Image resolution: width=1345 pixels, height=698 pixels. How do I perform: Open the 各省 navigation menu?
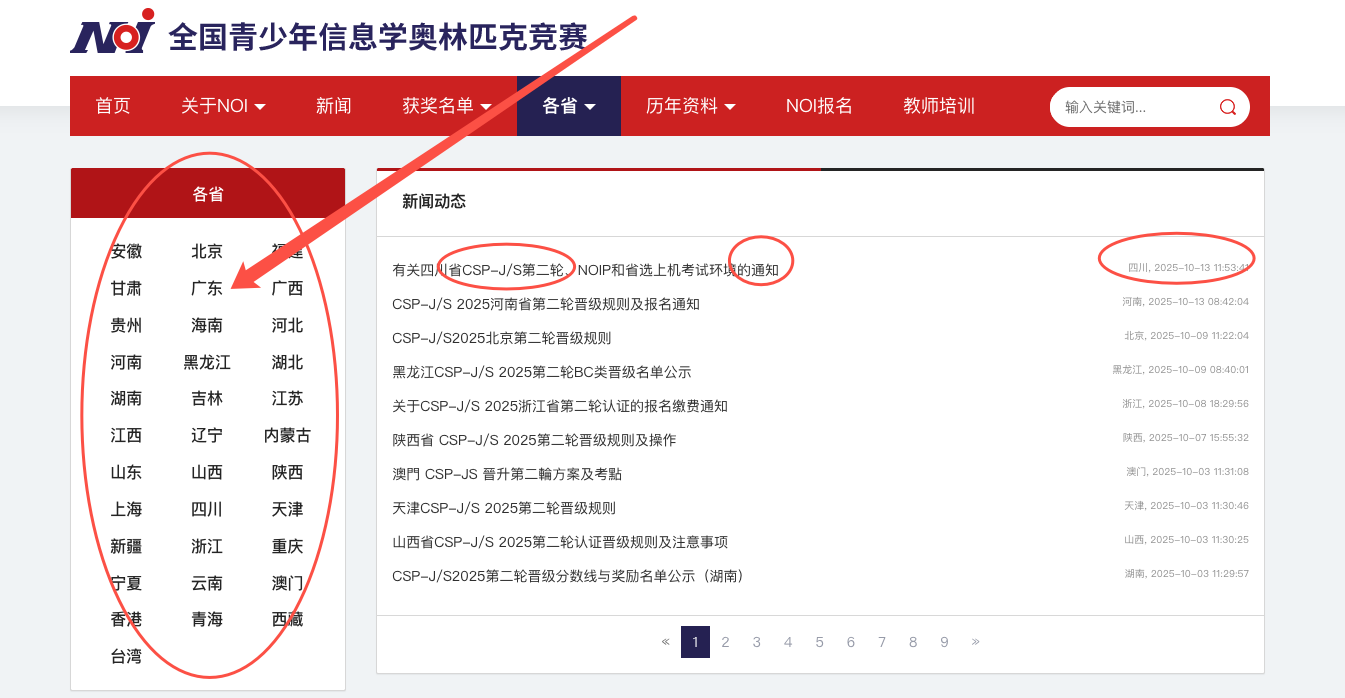tap(568, 106)
